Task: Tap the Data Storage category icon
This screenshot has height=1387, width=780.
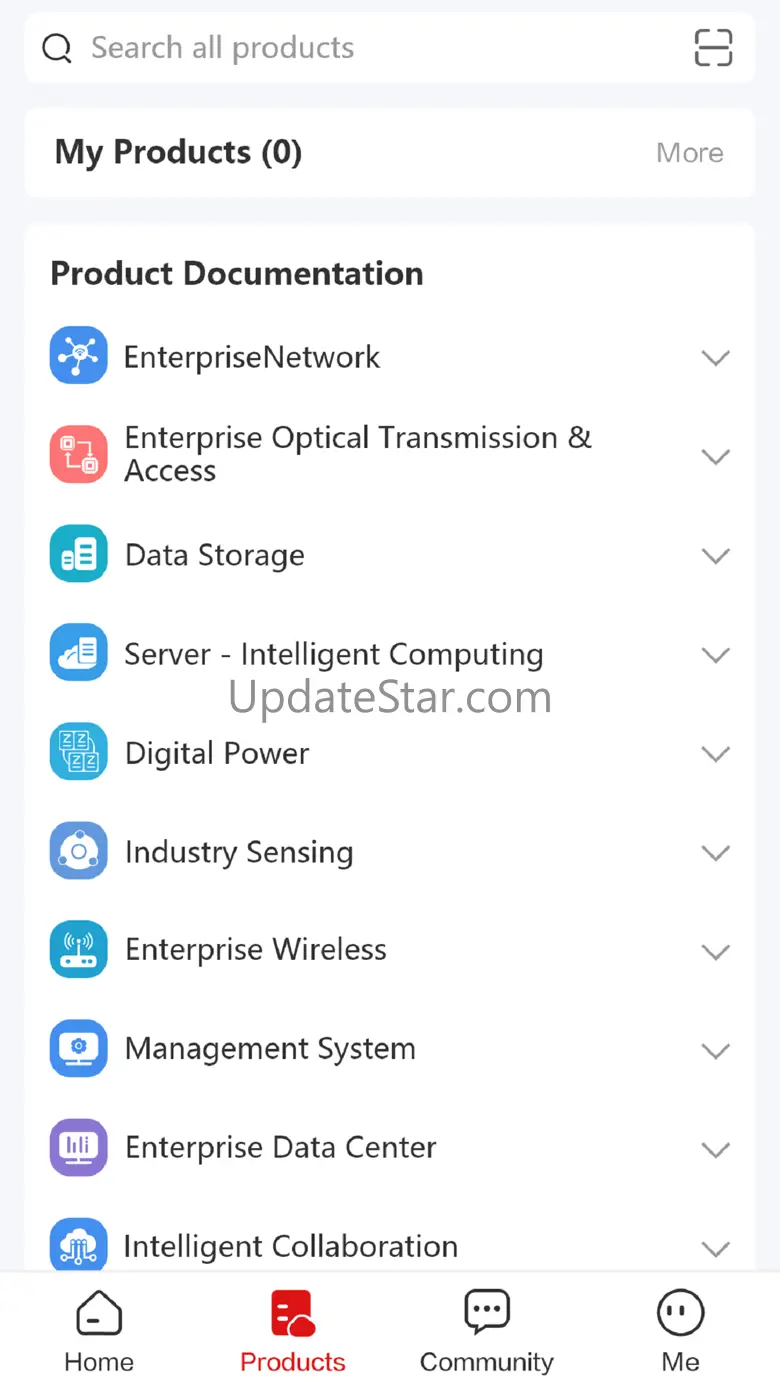Action: (x=78, y=554)
